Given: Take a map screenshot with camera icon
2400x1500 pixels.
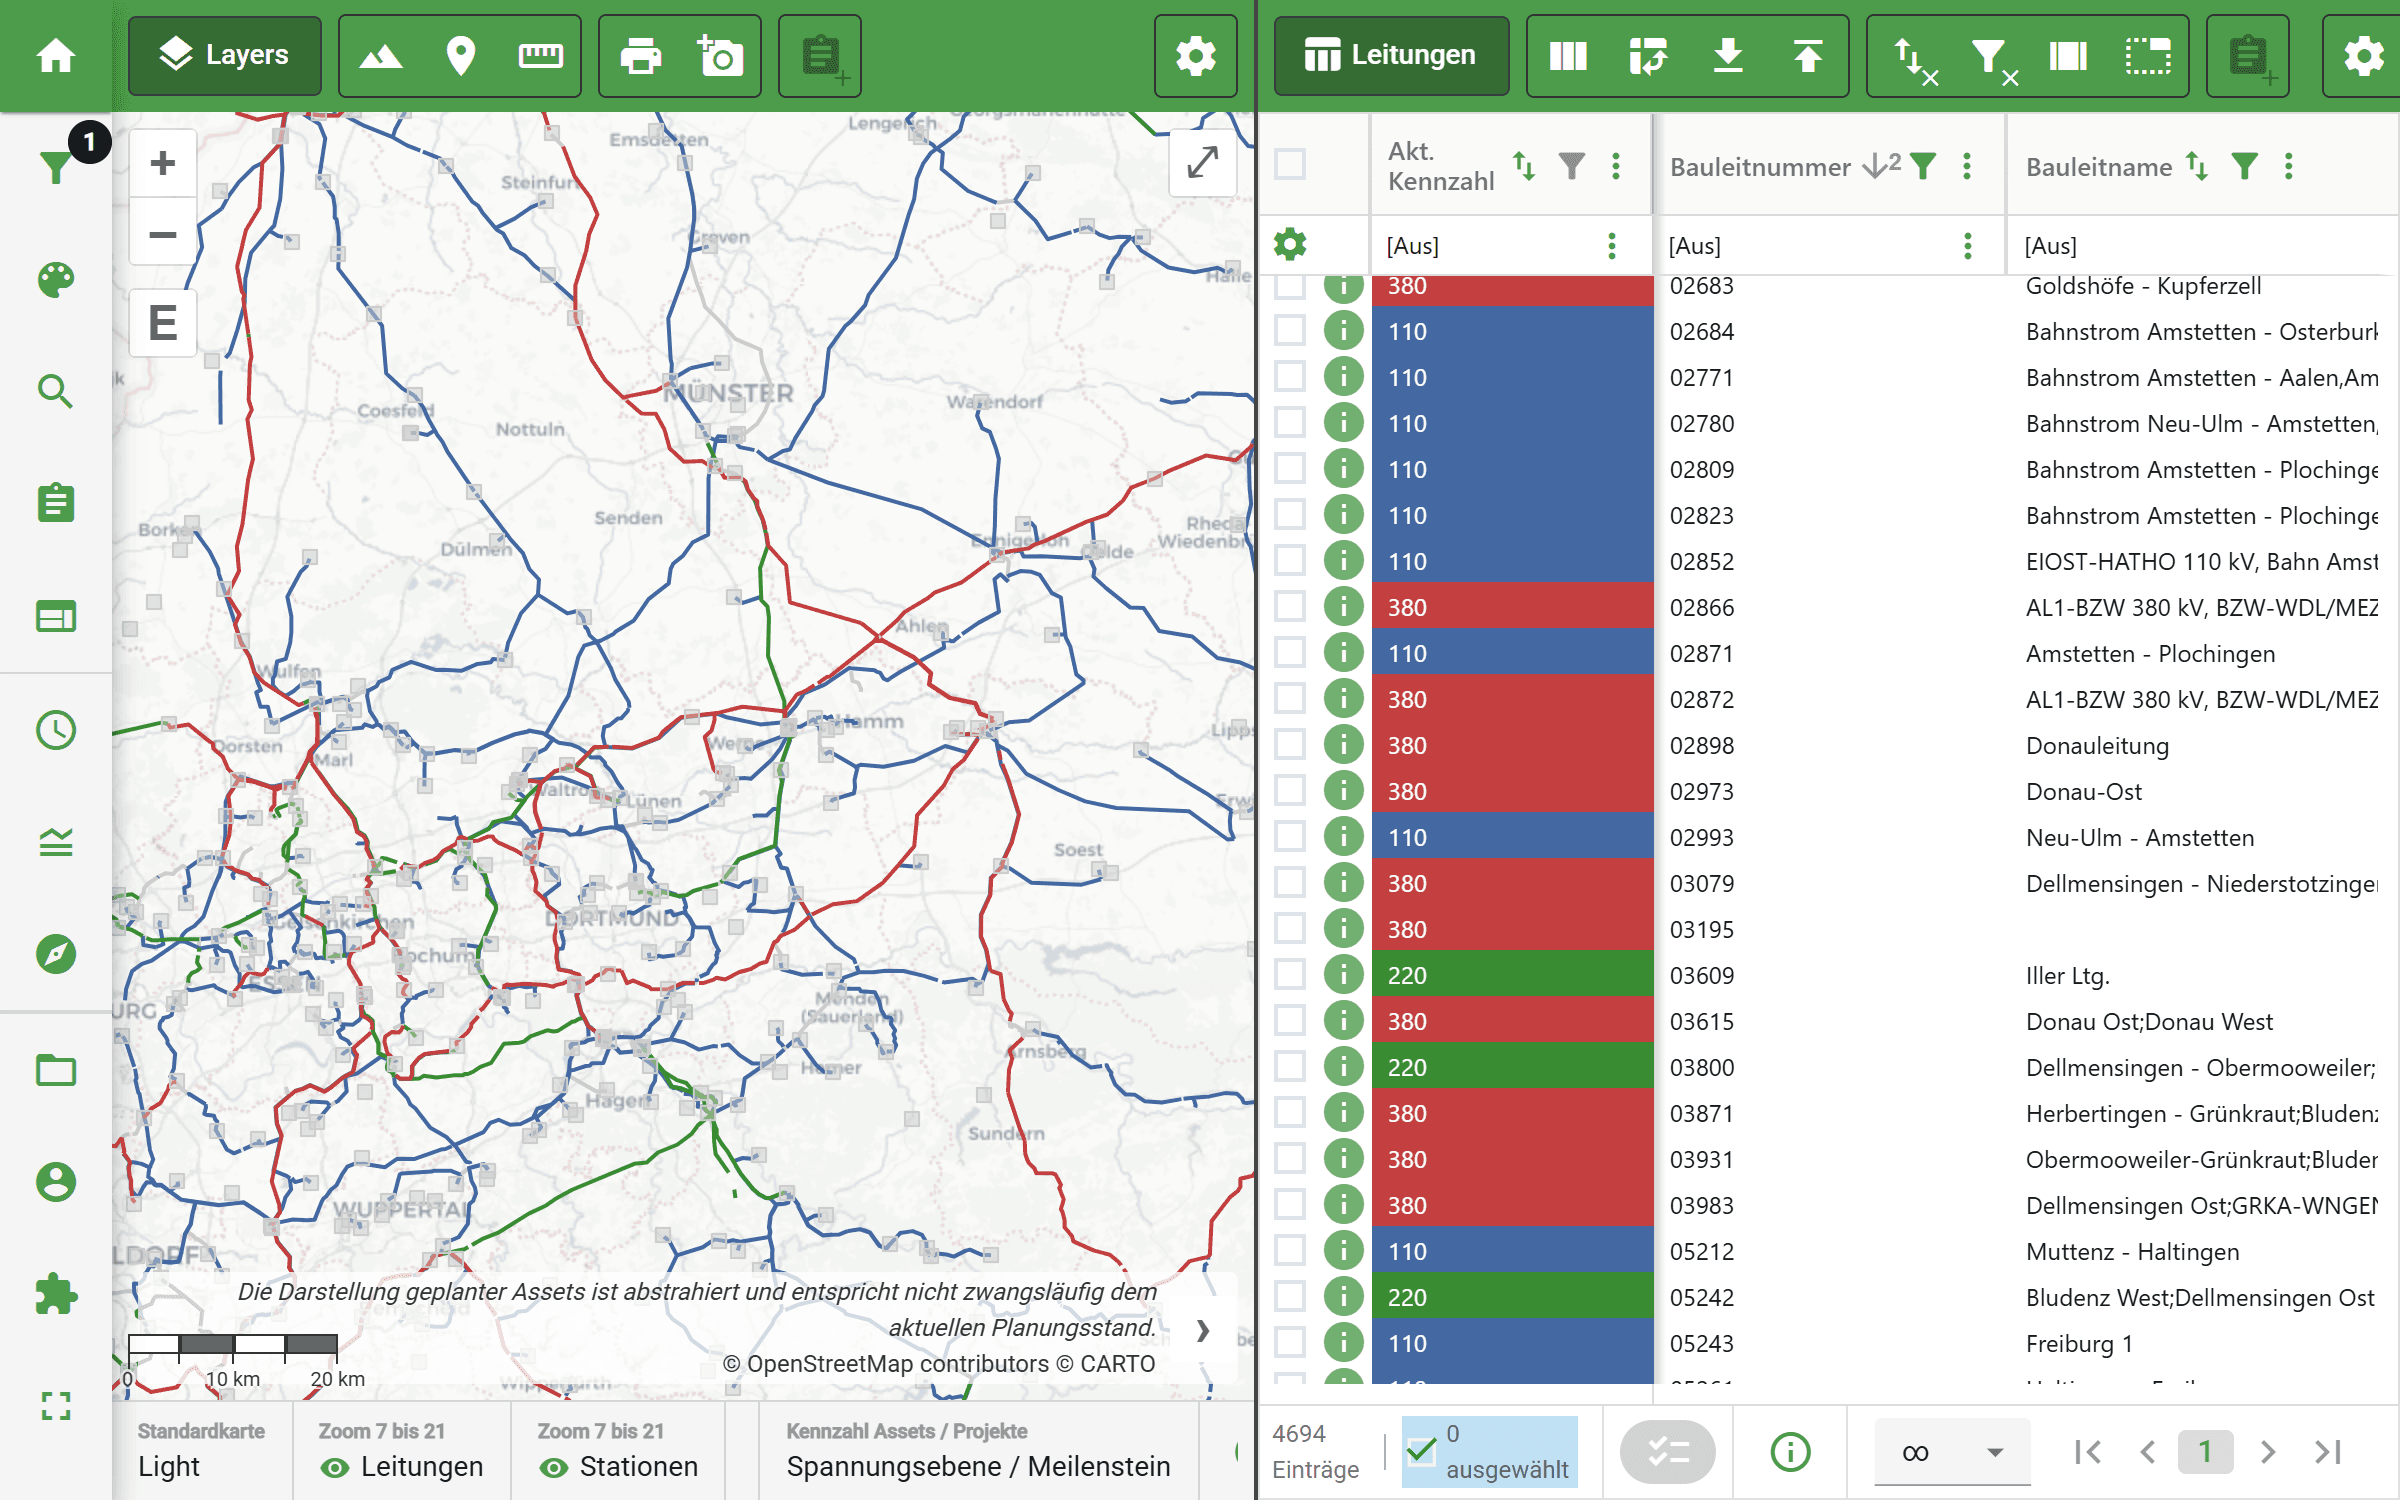Looking at the screenshot, I should click(720, 56).
